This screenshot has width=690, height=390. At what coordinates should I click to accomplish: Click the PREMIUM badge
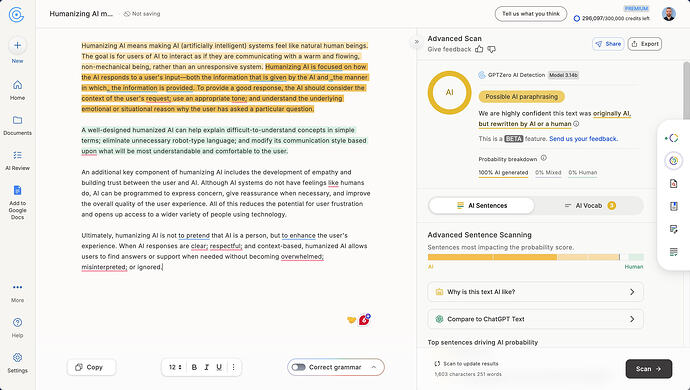(636, 8)
